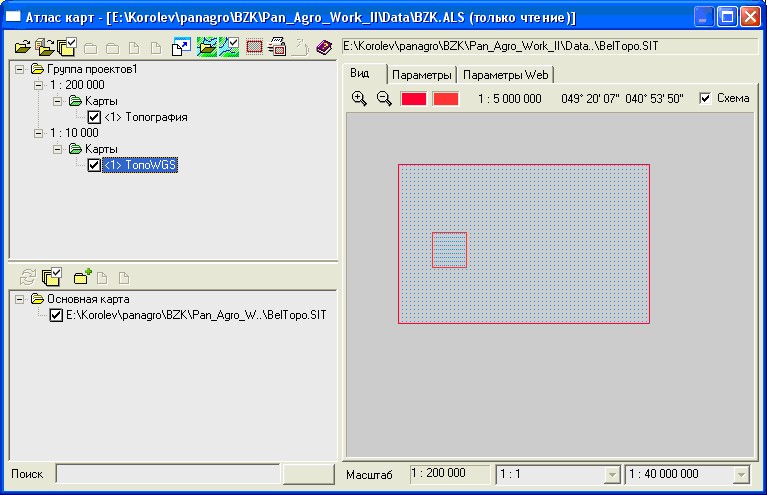Click the red dashed frame selection icon
The width and height of the screenshot is (767, 495).
coord(254,47)
